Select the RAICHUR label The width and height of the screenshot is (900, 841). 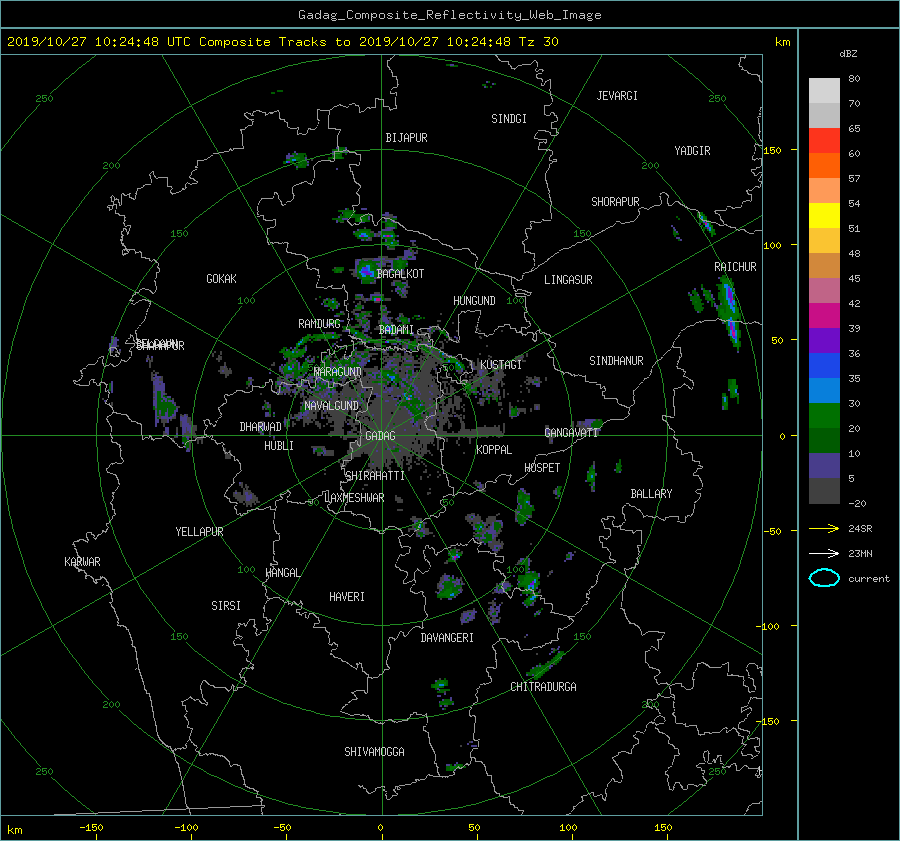tap(735, 267)
